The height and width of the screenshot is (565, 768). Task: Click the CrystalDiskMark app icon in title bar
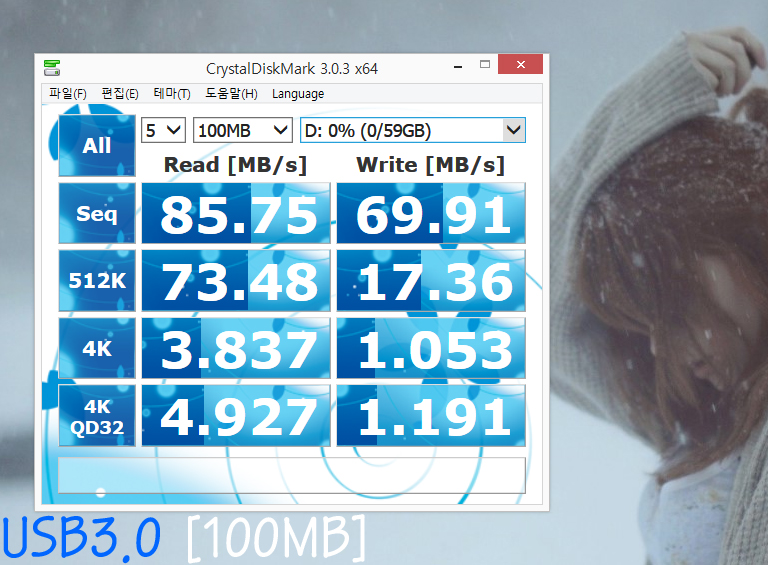click(x=51, y=68)
